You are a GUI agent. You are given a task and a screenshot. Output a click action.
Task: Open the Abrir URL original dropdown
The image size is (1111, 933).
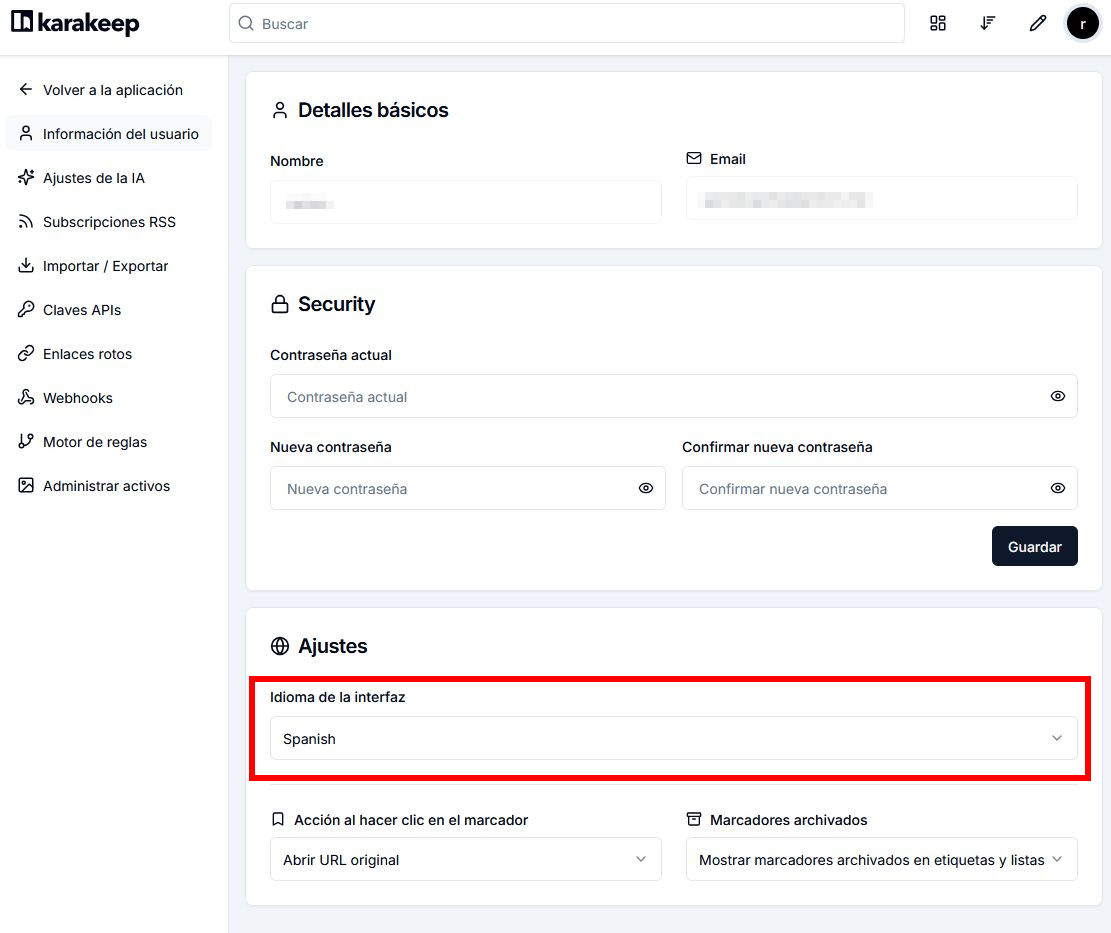click(x=465, y=860)
